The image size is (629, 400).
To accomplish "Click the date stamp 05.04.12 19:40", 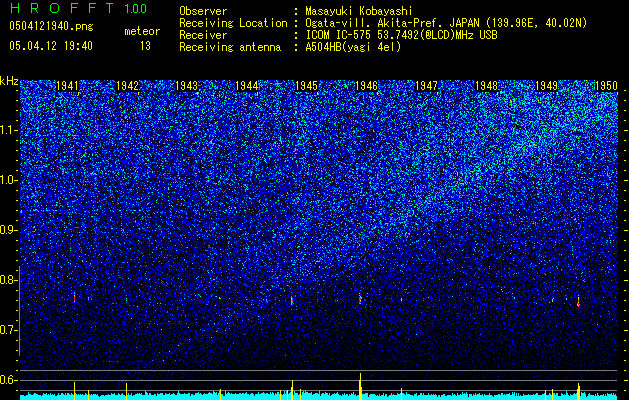I will coord(51,46).
